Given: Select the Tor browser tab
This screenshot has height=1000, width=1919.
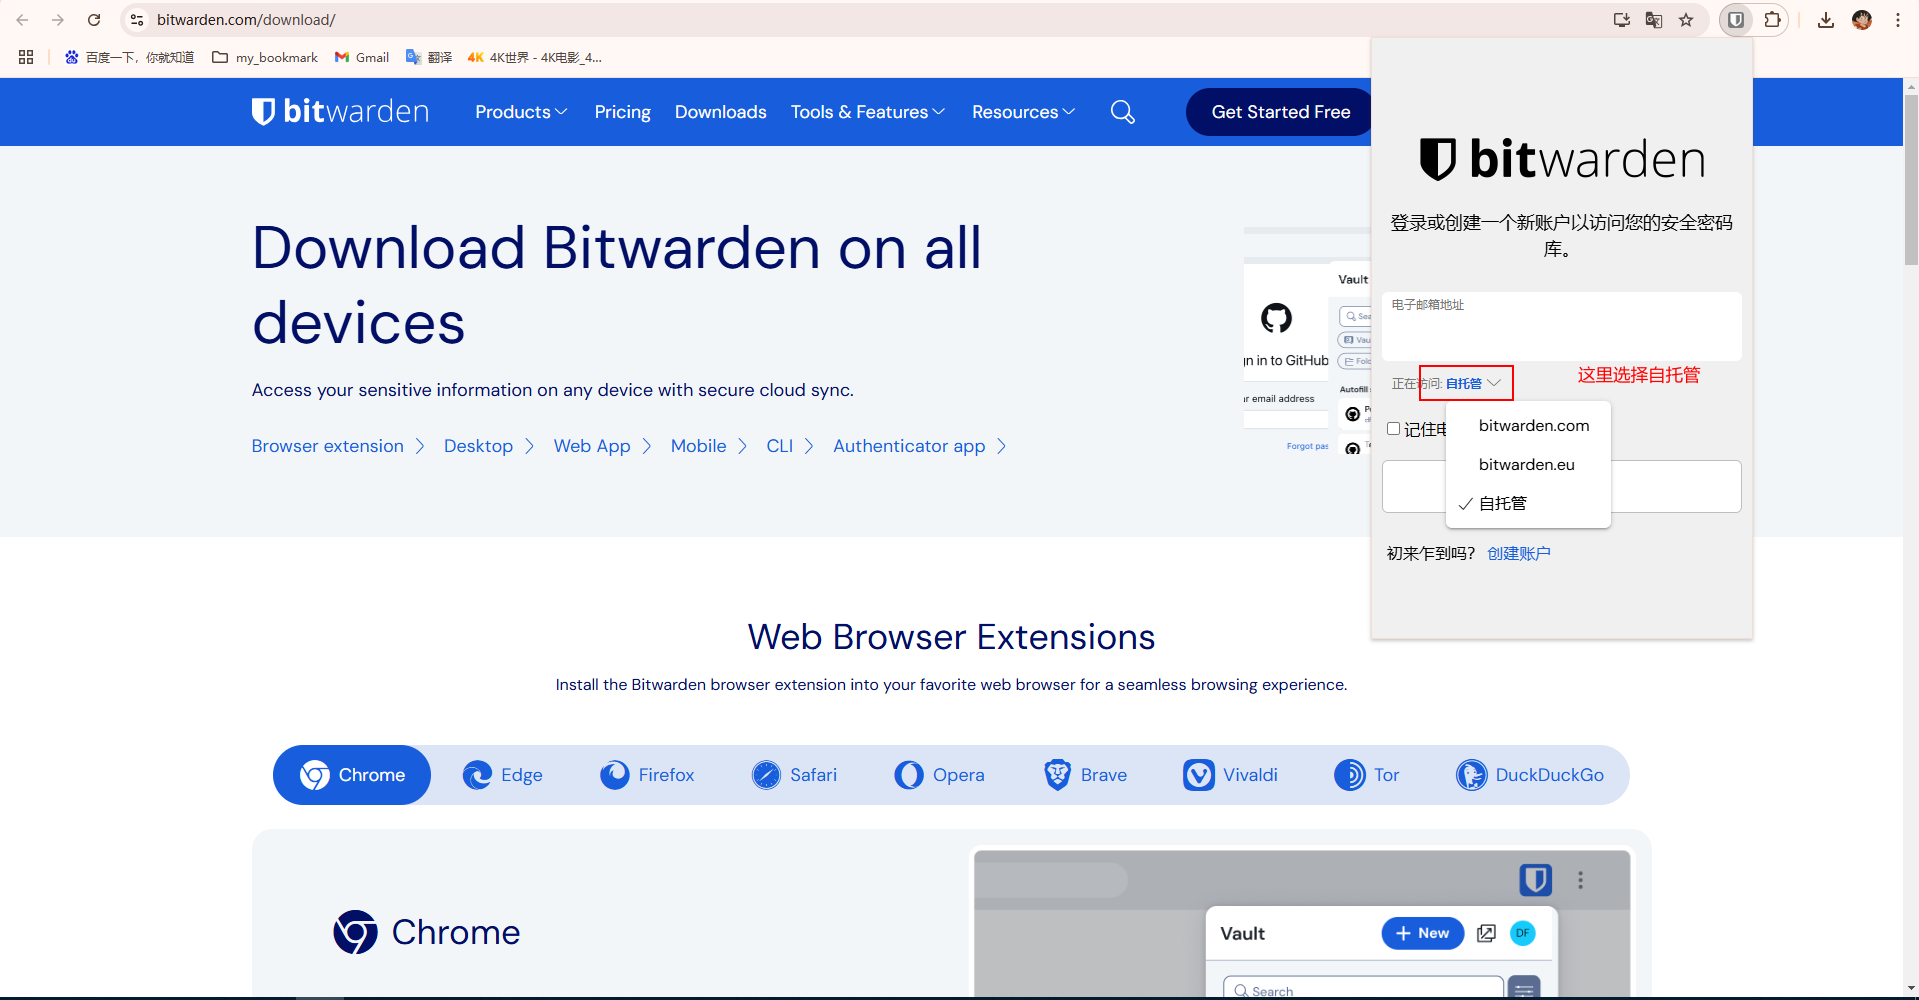Looking at the screenshot, I should point(1367,775).
